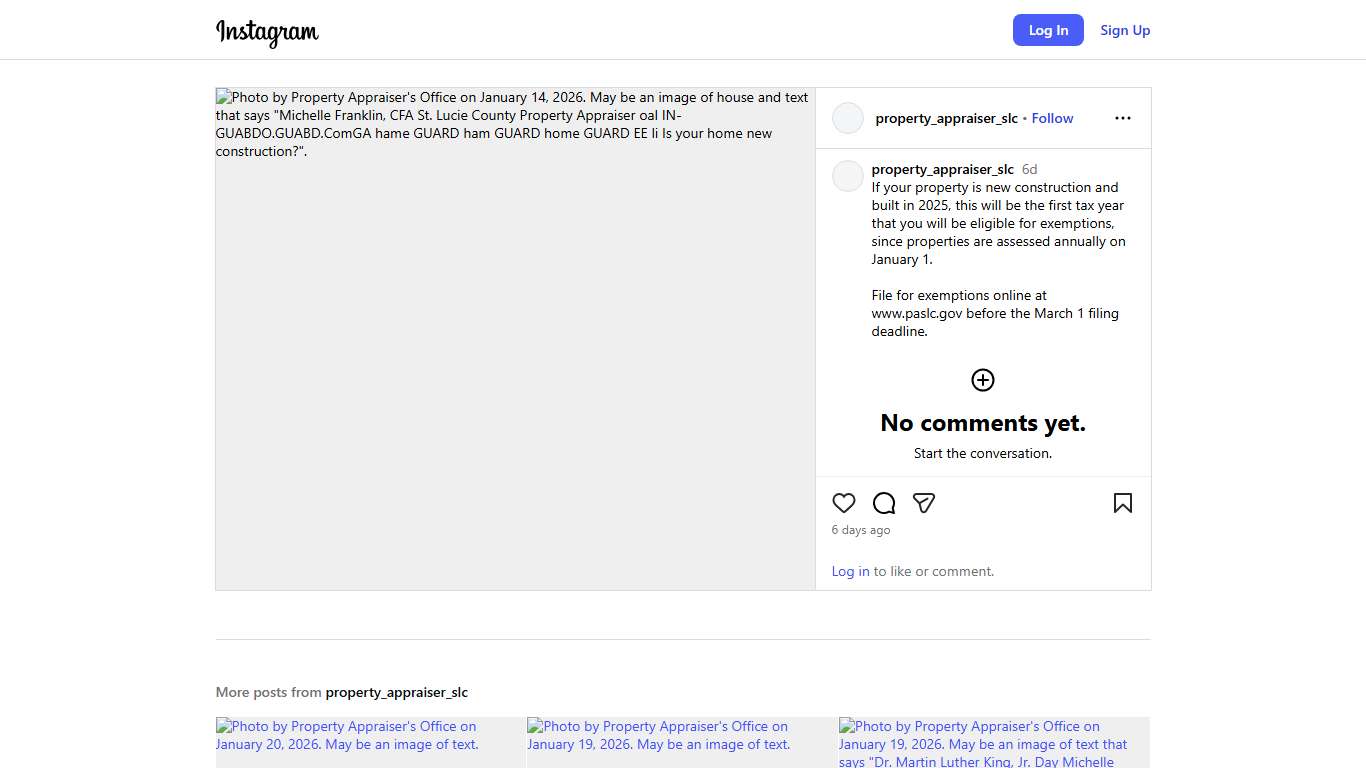Screen dimensions: 1366x768
Task: Follow the property_appraiser_slc account
Action: 1052,118
